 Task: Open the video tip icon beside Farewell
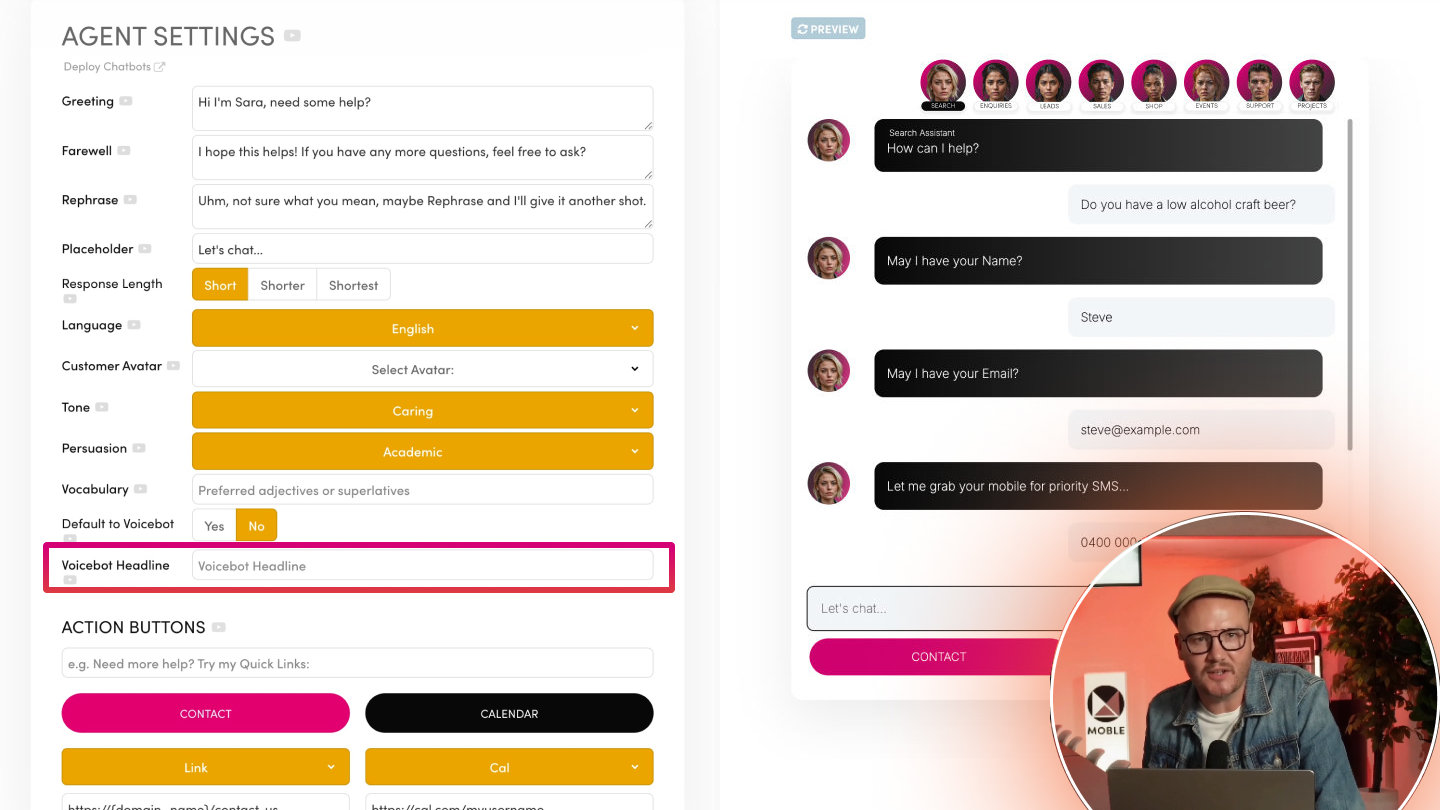(124, 151)
